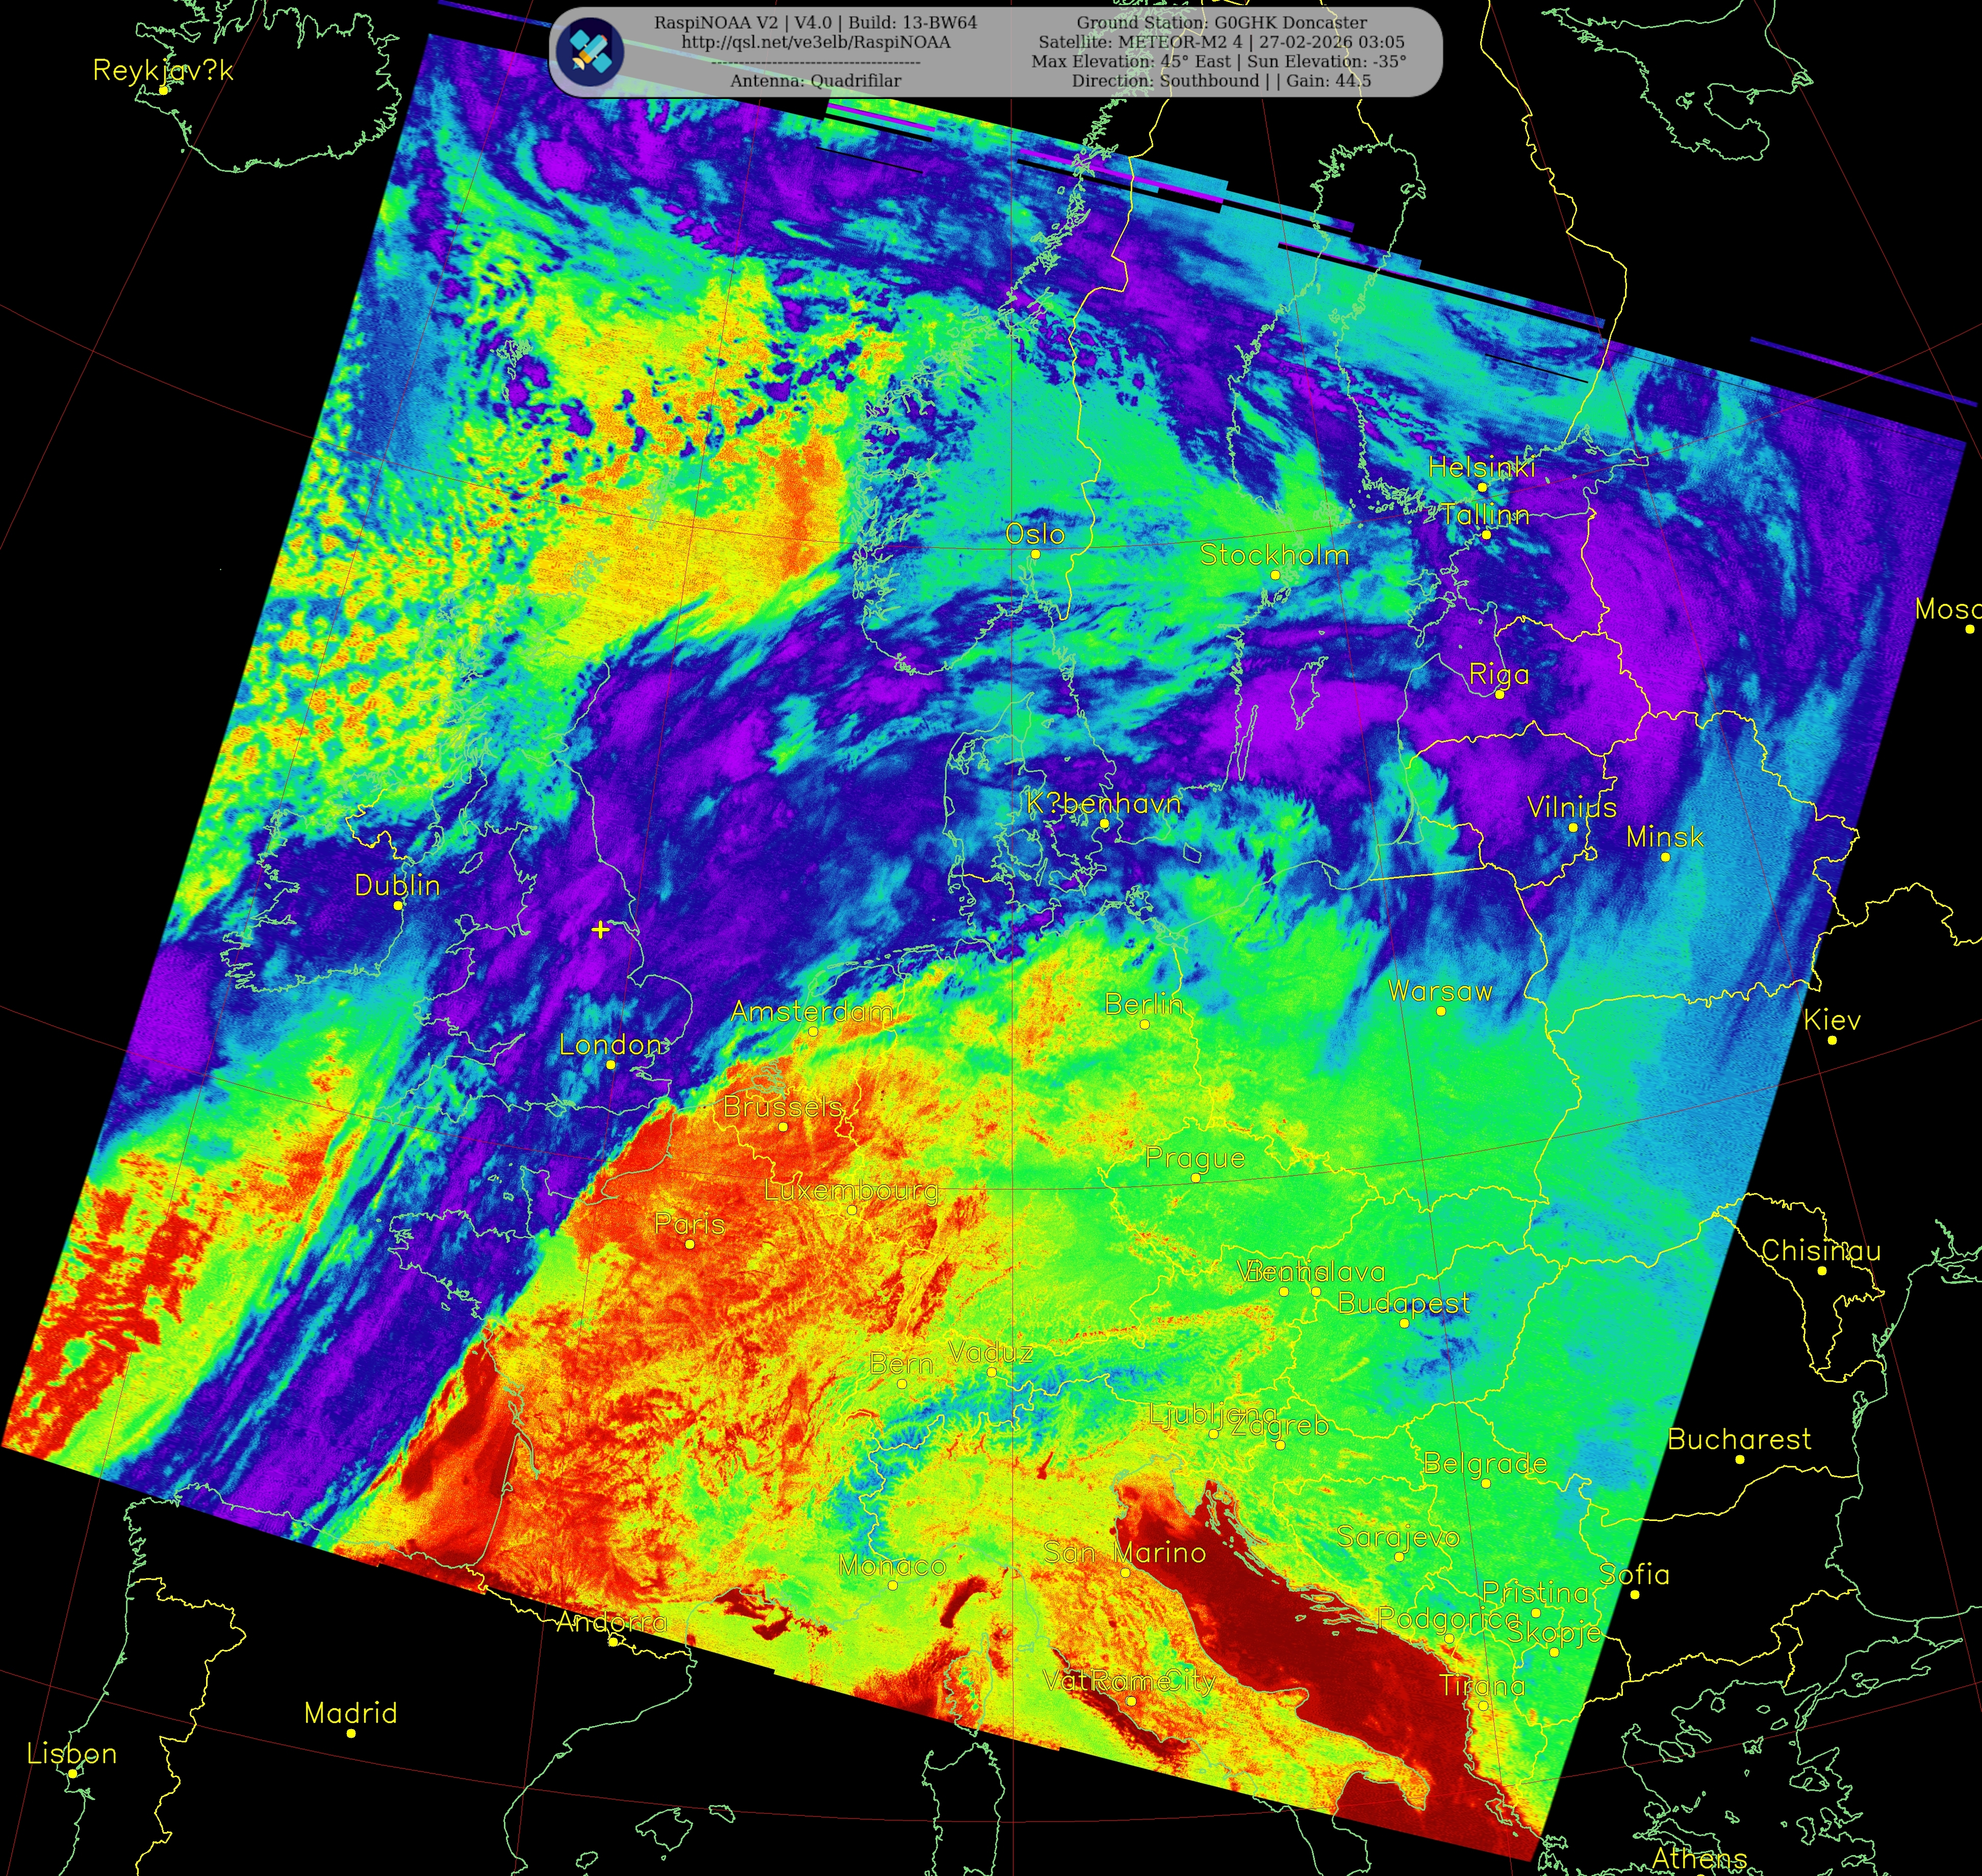
Task: Click the Dublin city dot marker
Action: coord(398,905)
